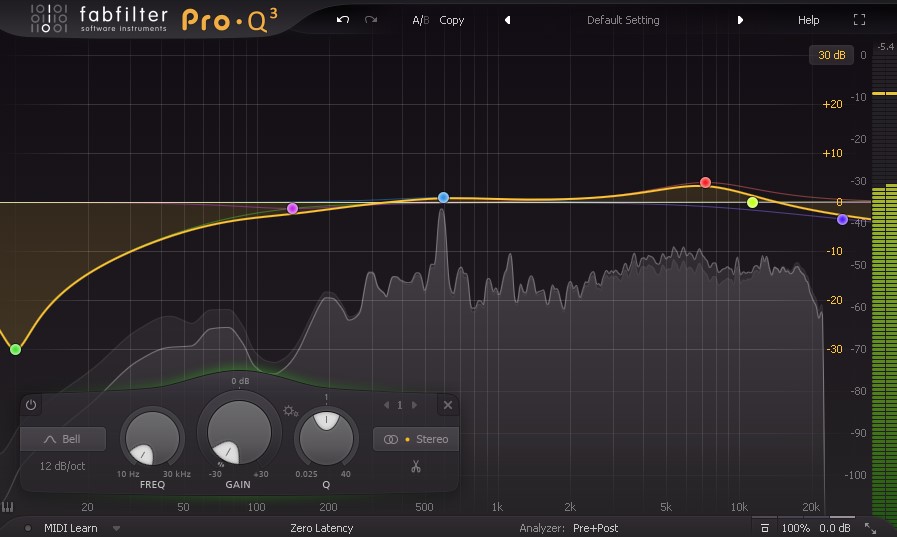Click the 100% gain scale value
Image resolution: width=897 pixels, height=537 pixels.
(x=795, y=528)
